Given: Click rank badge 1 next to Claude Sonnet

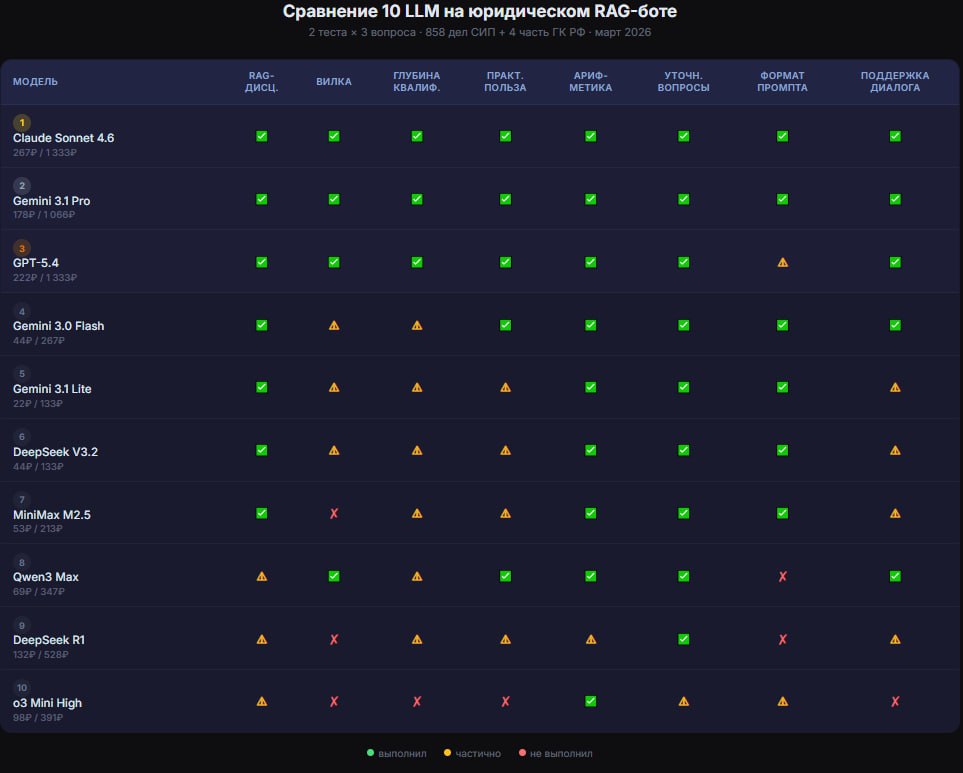Looking at the screenshot, I should 22,123.
